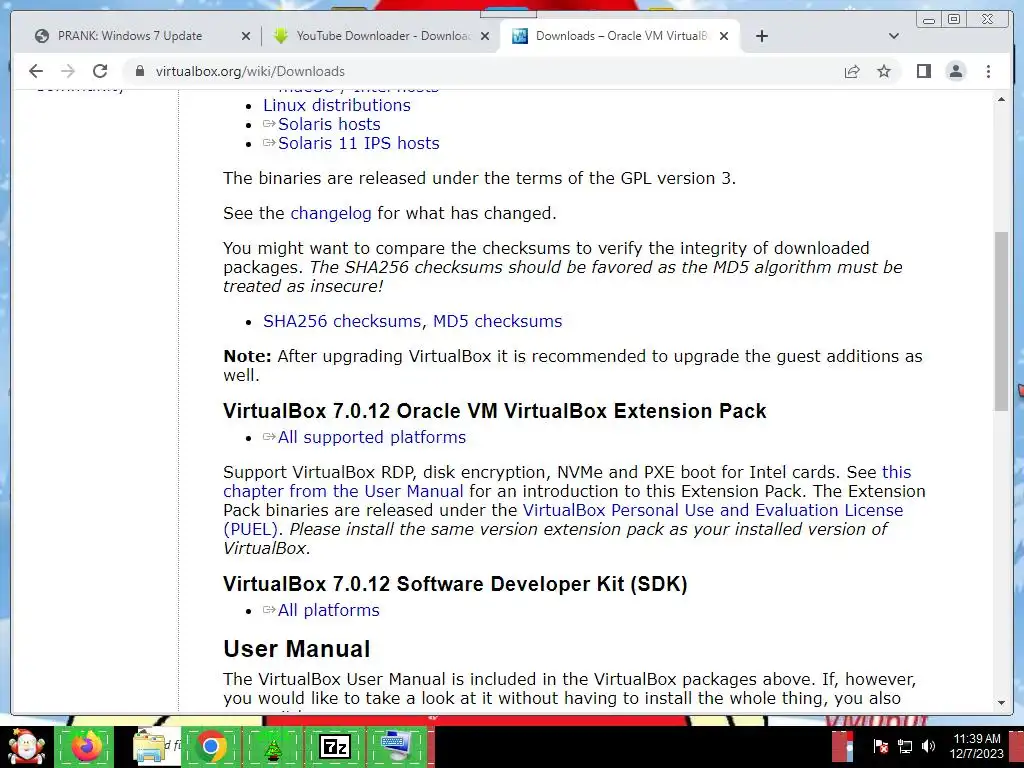1024x768 pixels.
Task: Close the VirtualBox Downloads tab
Action: click(724, 36)
